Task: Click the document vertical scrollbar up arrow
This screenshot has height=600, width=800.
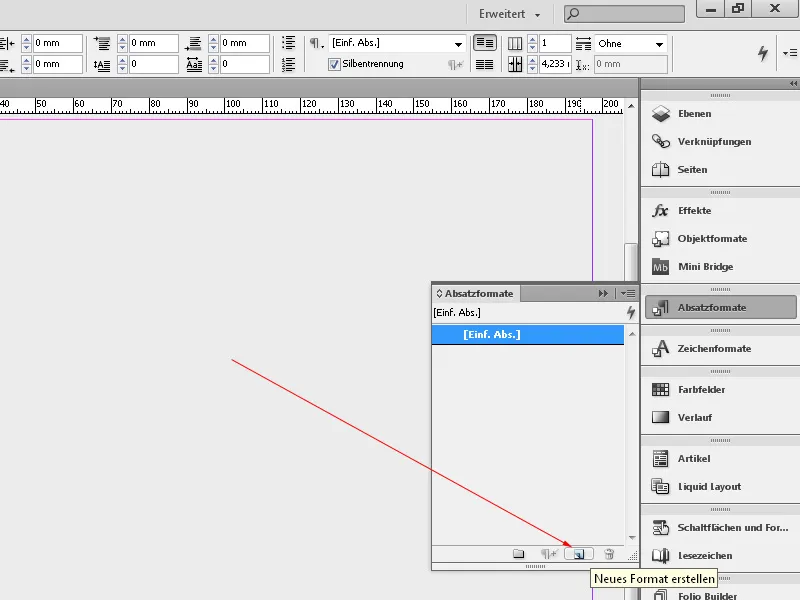Action: 631,106
